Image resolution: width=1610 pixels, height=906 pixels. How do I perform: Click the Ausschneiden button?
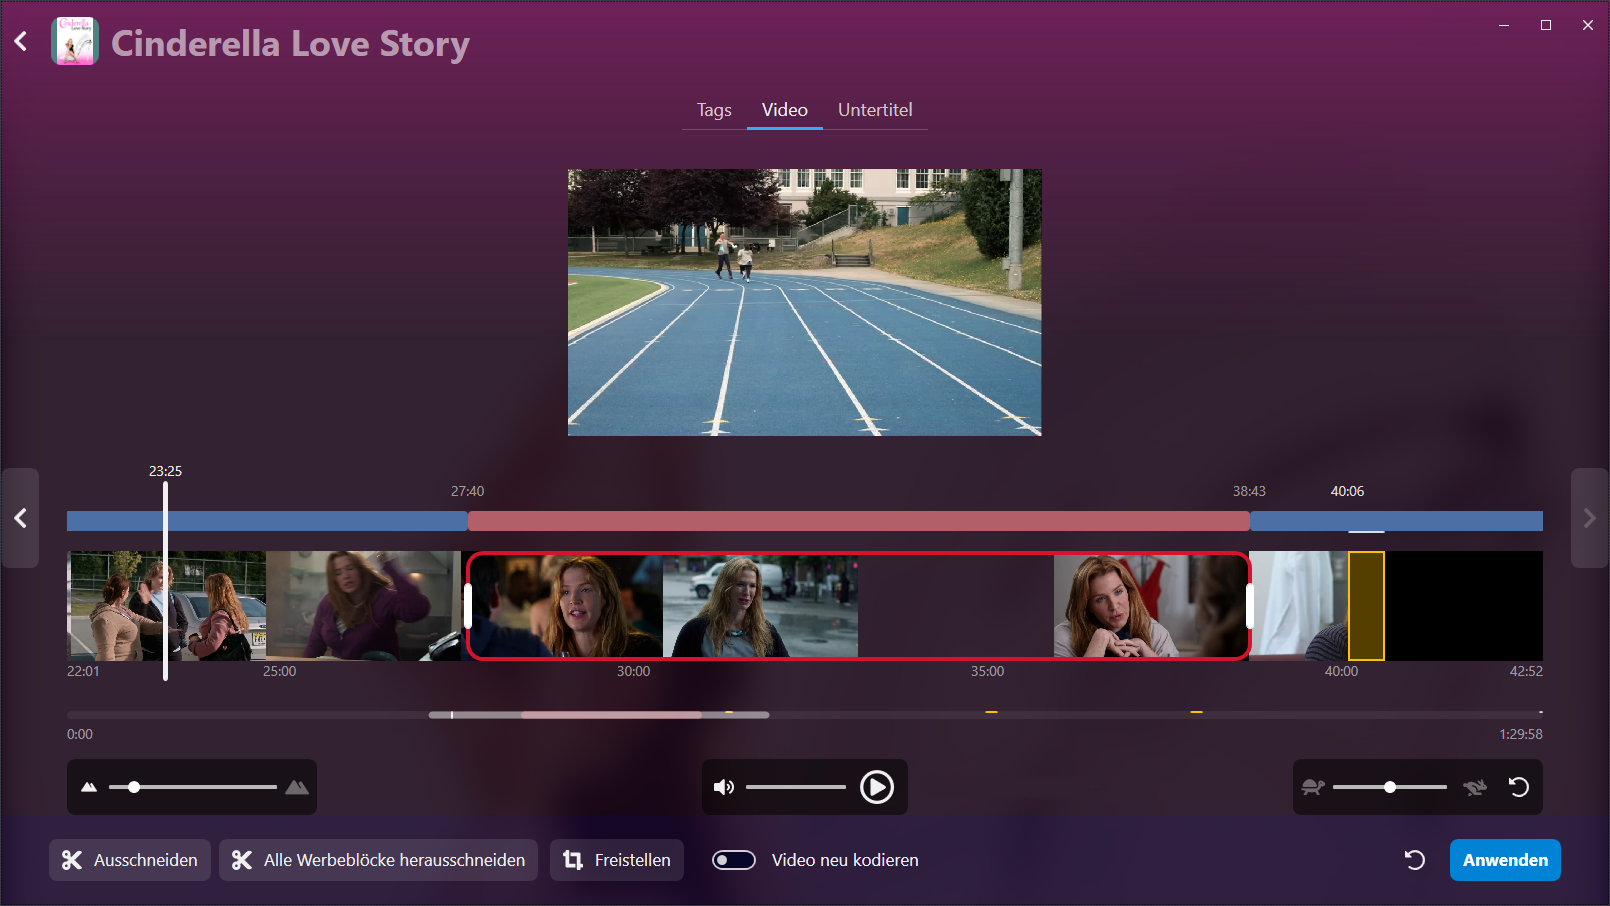(130, 860)
